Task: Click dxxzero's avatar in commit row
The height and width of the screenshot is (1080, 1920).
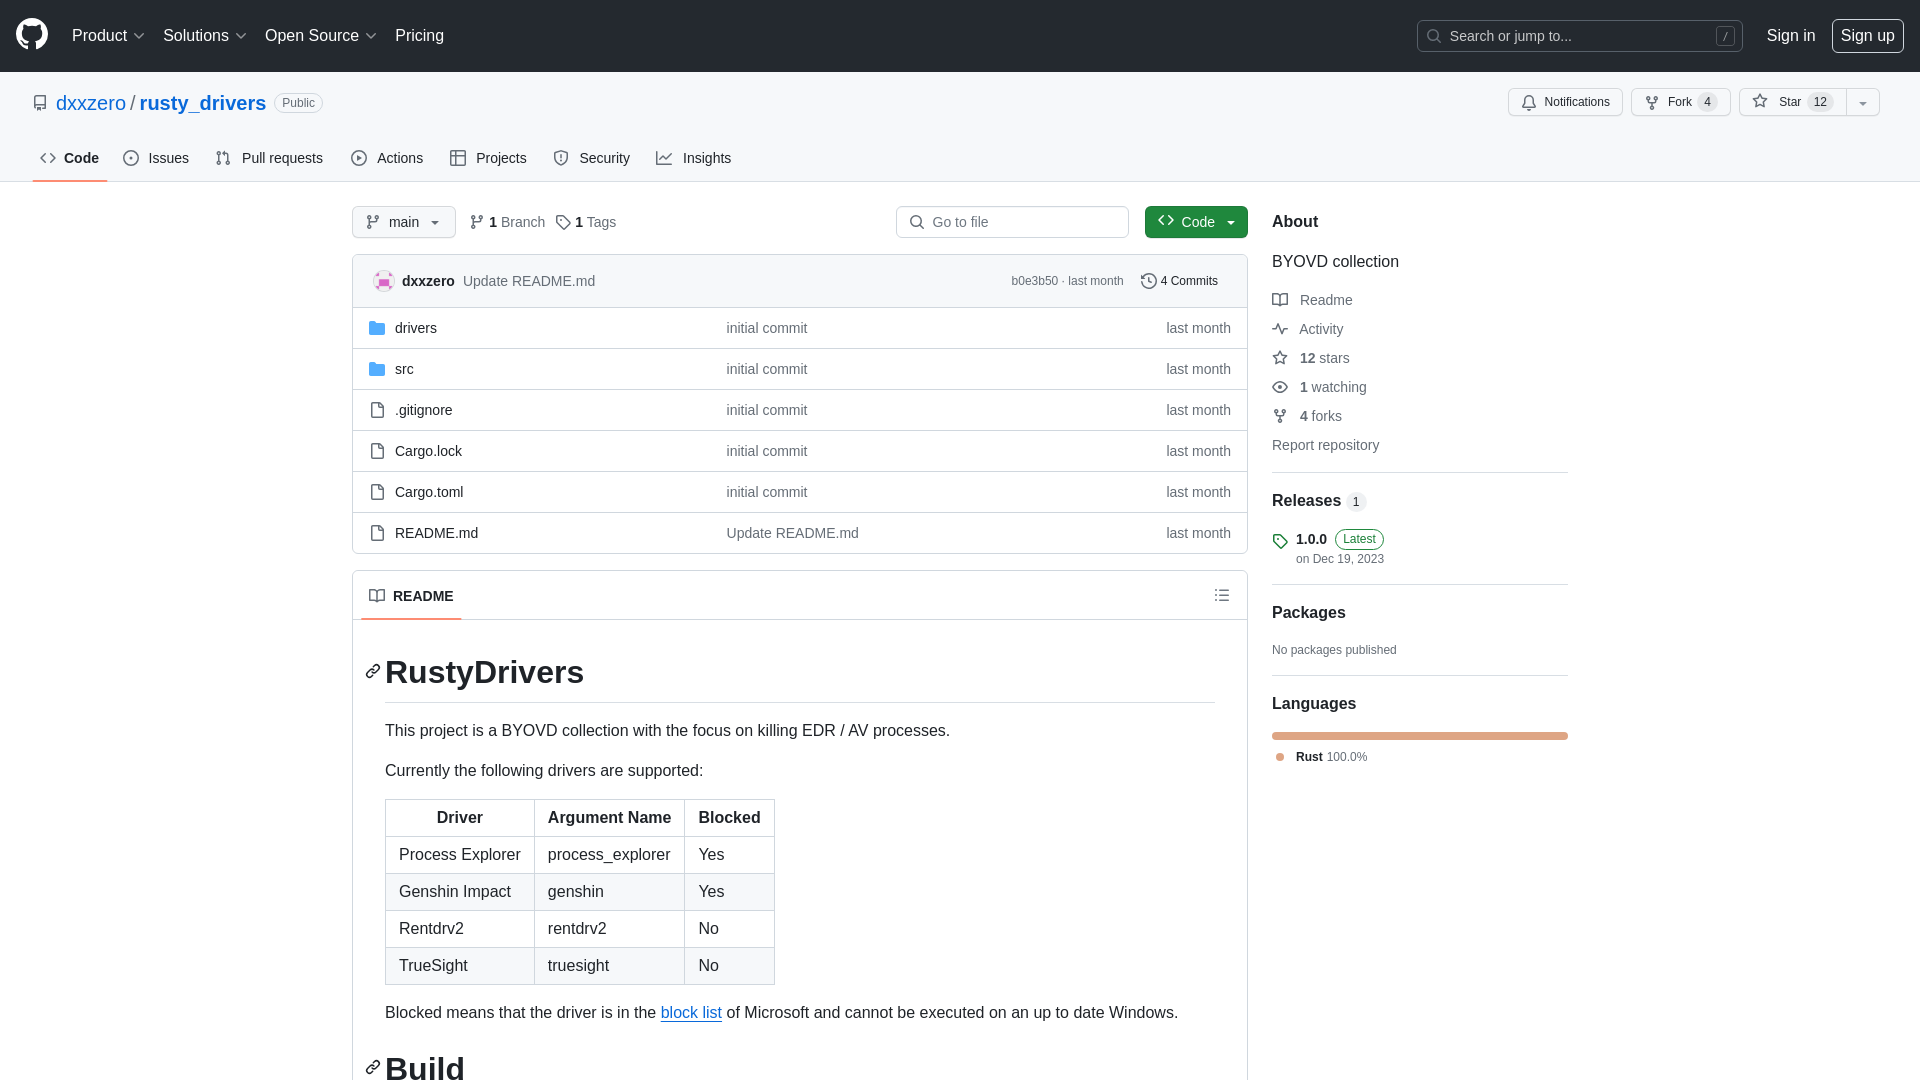Action: pos(384,281)
